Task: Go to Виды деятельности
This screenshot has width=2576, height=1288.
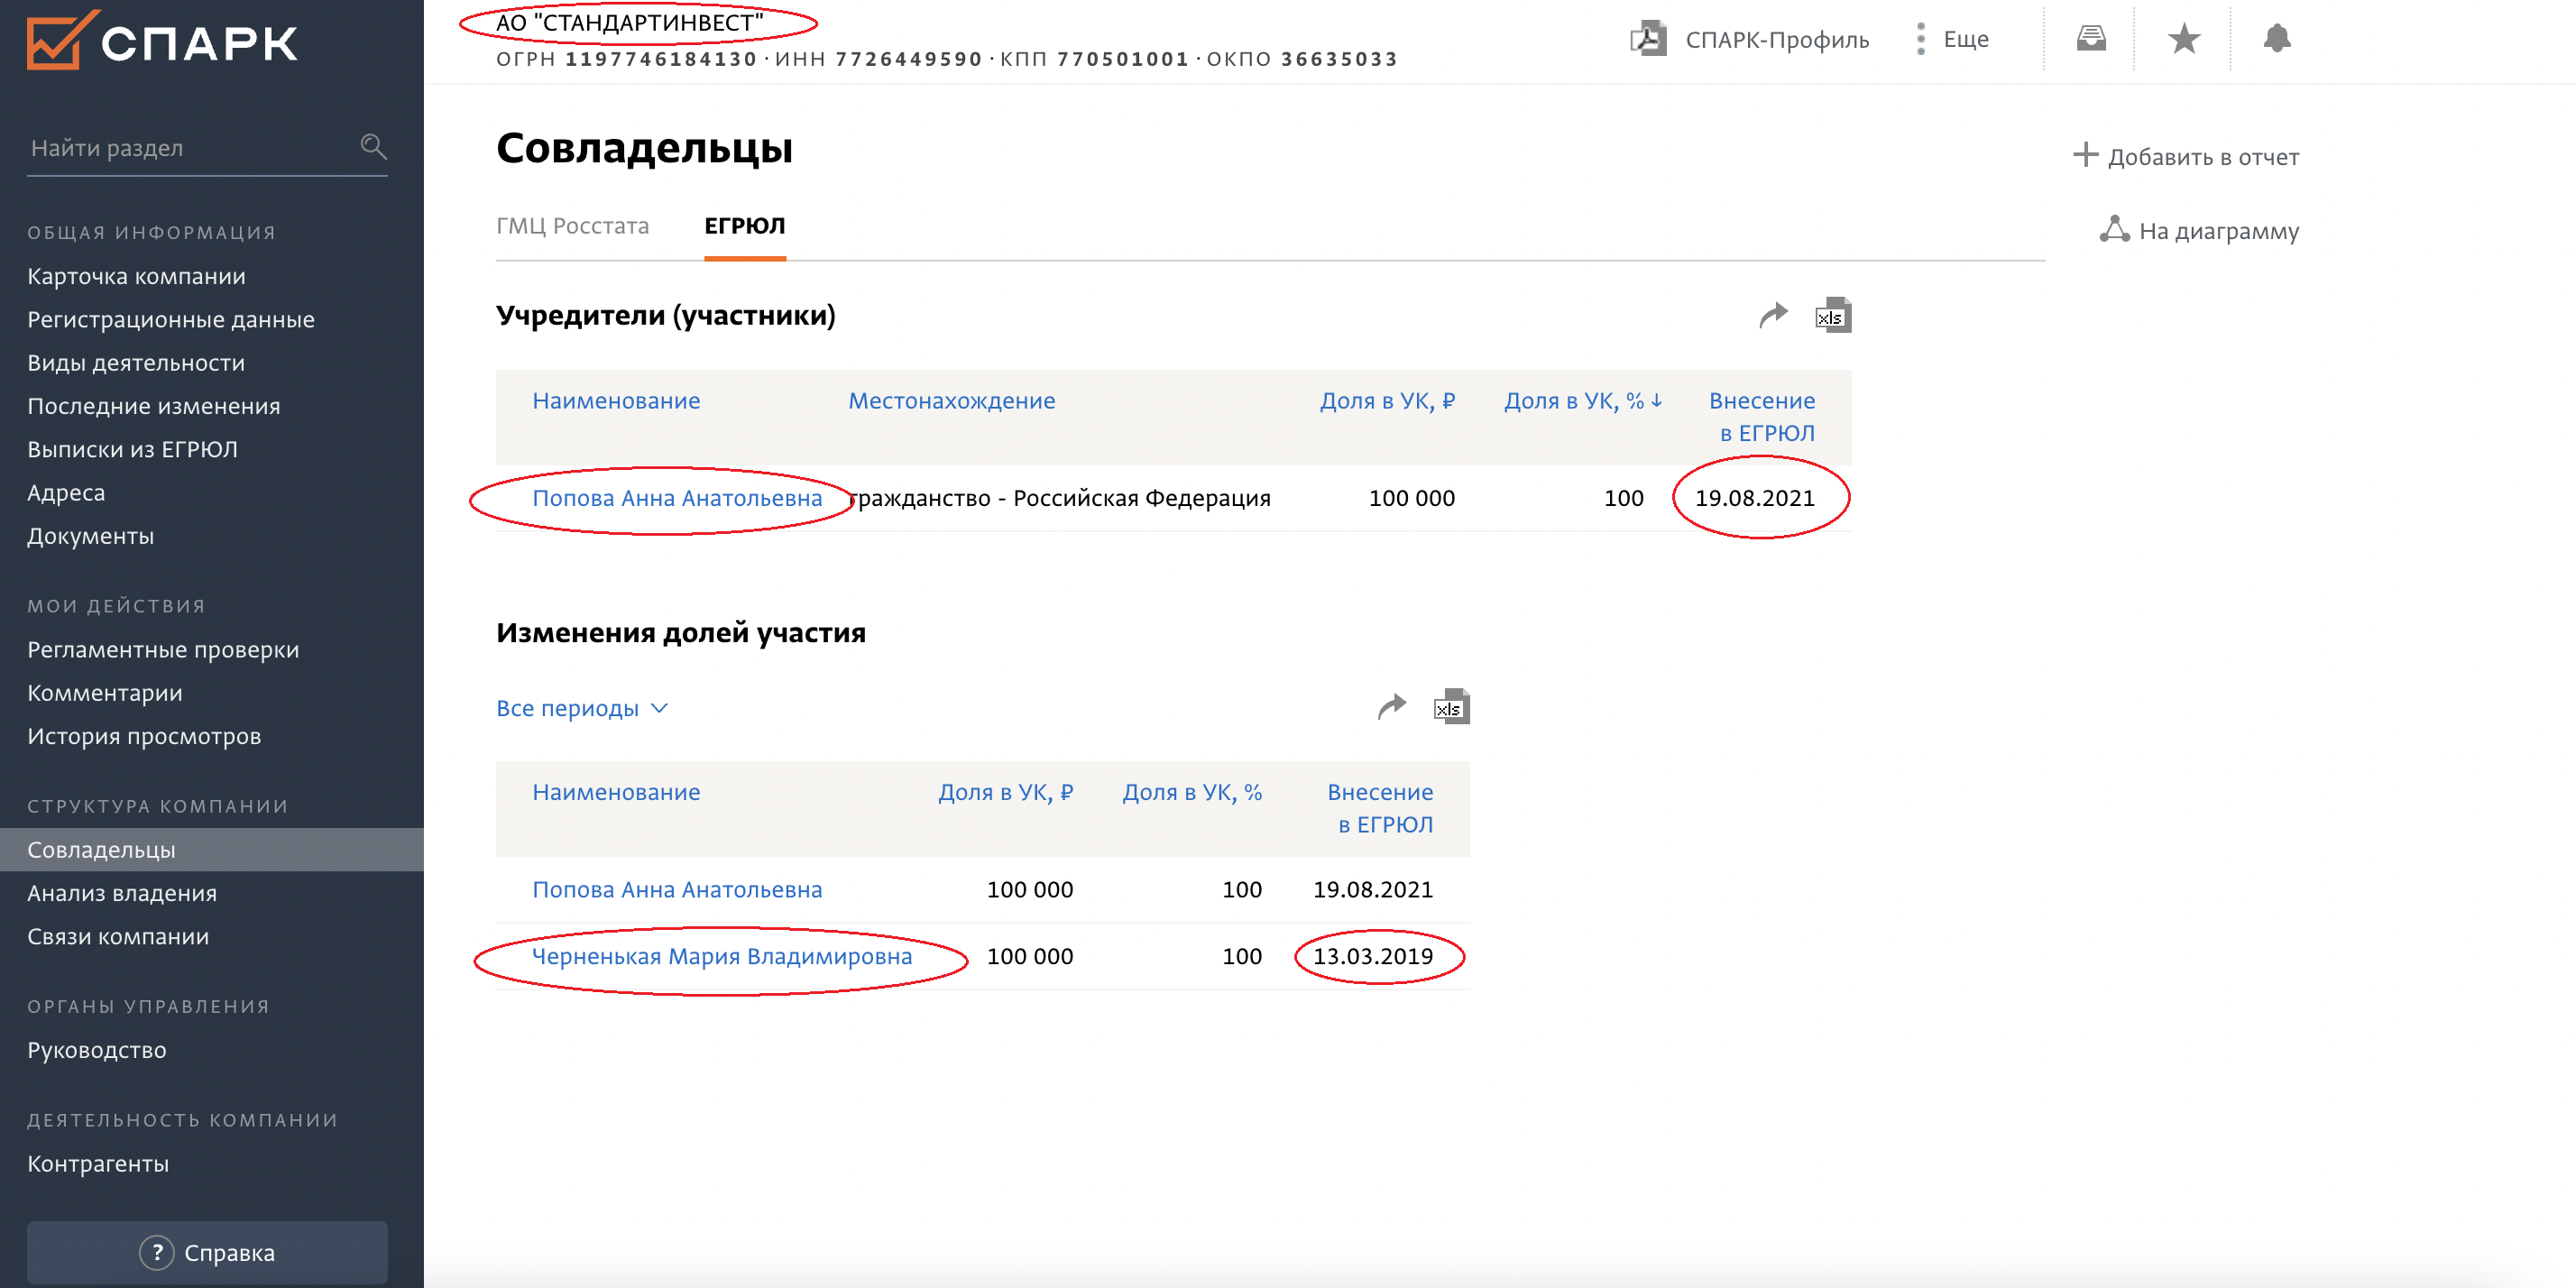Action: coord(136,363)
